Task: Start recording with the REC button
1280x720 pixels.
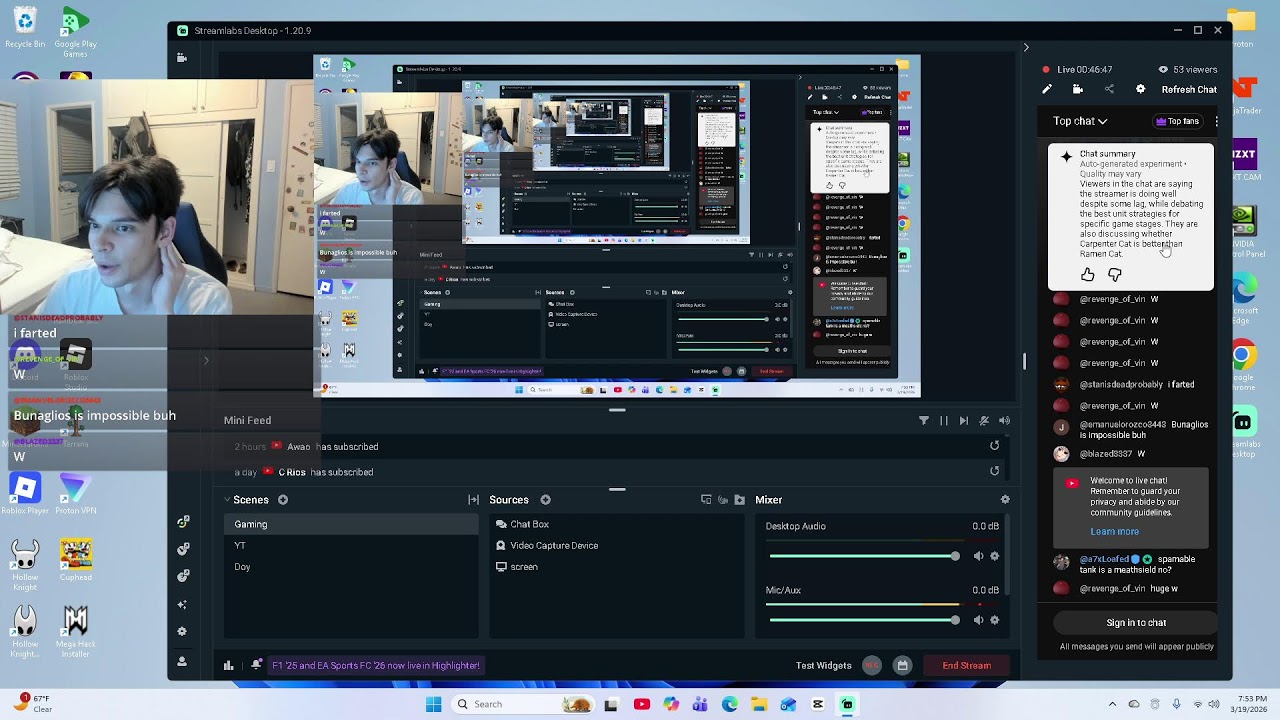Action: pos(872,665)
